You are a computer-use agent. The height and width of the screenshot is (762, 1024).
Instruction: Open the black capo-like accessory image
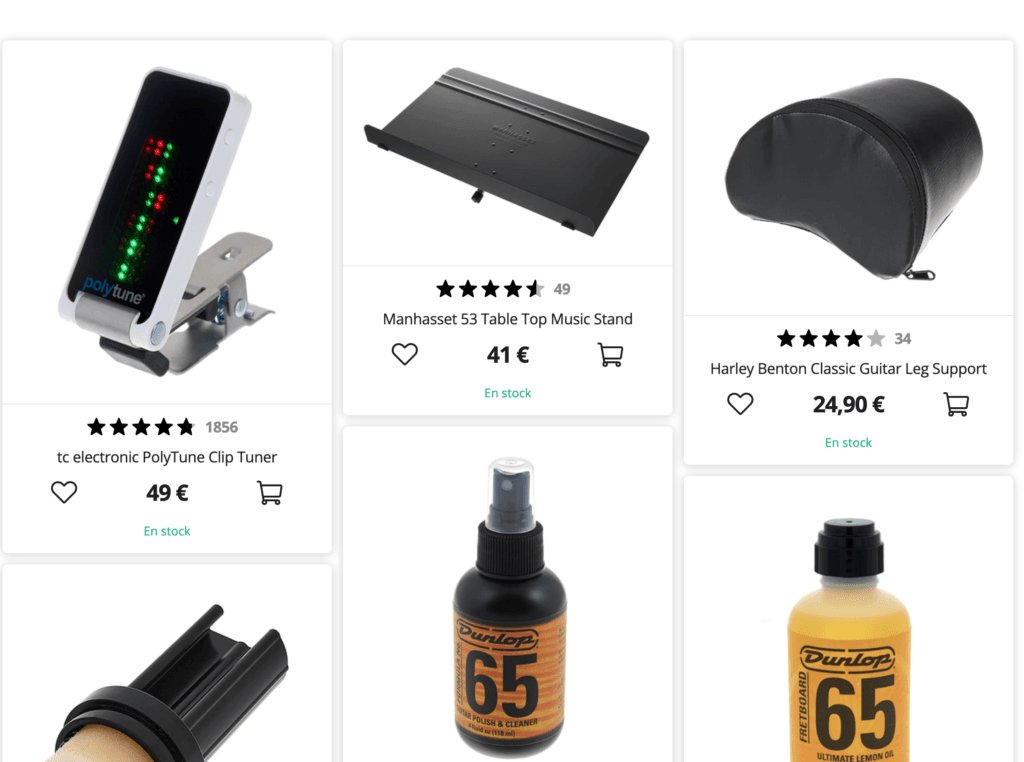tap(167, 682)
